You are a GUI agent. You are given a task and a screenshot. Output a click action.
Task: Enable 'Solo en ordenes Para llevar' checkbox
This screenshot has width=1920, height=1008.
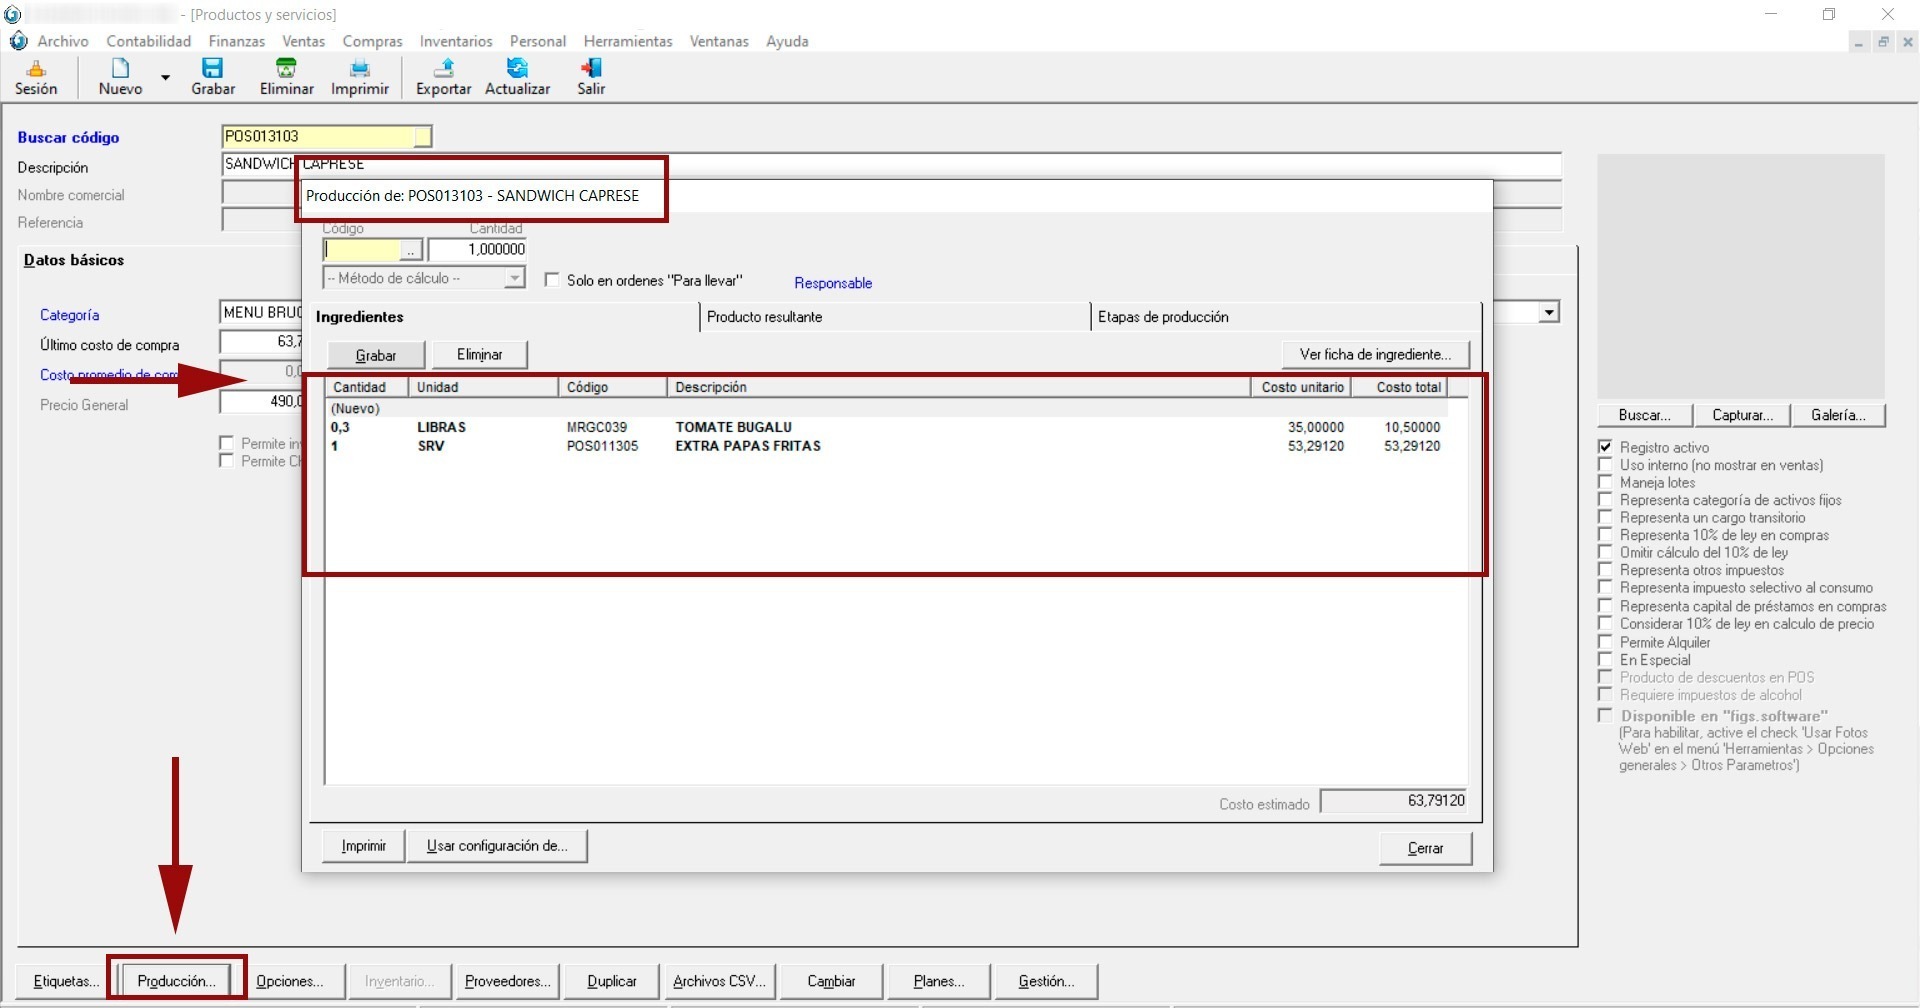pyautogui.click(x=552, y=280)
